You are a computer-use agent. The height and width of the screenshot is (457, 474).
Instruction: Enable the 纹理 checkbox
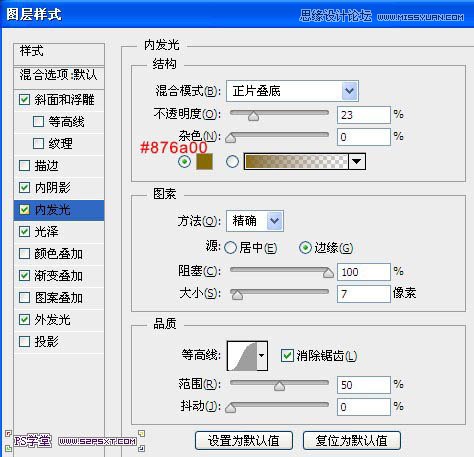[38, 143]
